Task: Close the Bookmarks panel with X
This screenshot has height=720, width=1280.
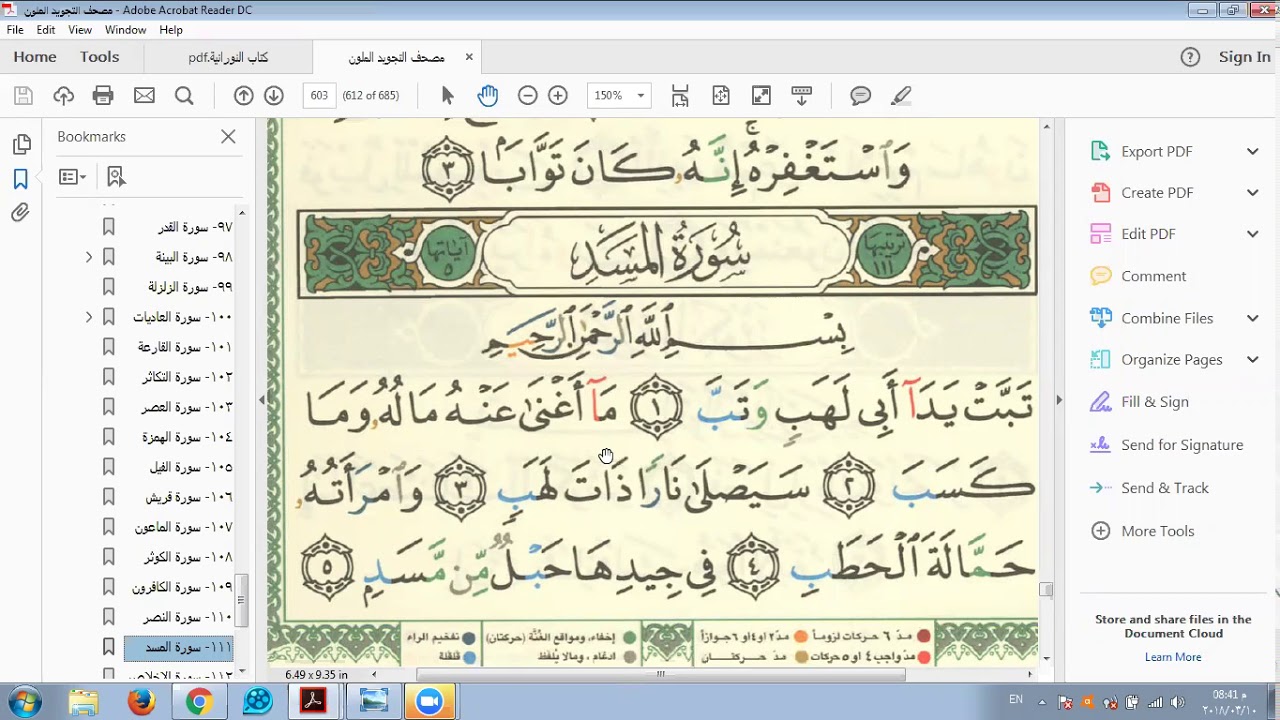Action: pos(228,136)
